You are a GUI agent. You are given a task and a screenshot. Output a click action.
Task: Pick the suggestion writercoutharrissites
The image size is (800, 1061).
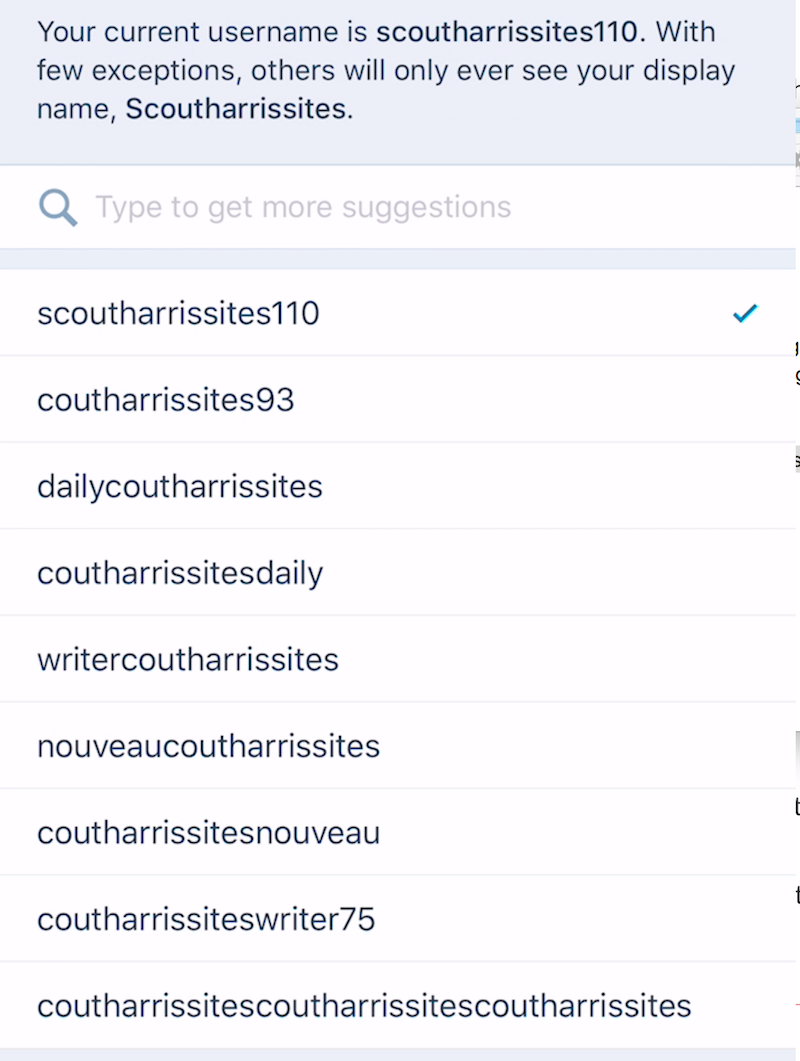[x=187, y=659]
